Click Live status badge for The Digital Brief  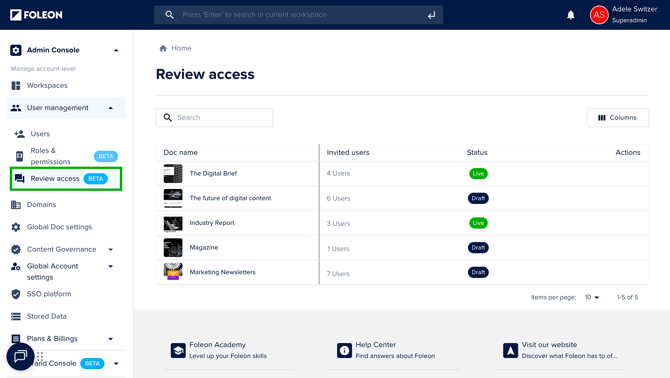pyautogui.click(x=478, y=173)
